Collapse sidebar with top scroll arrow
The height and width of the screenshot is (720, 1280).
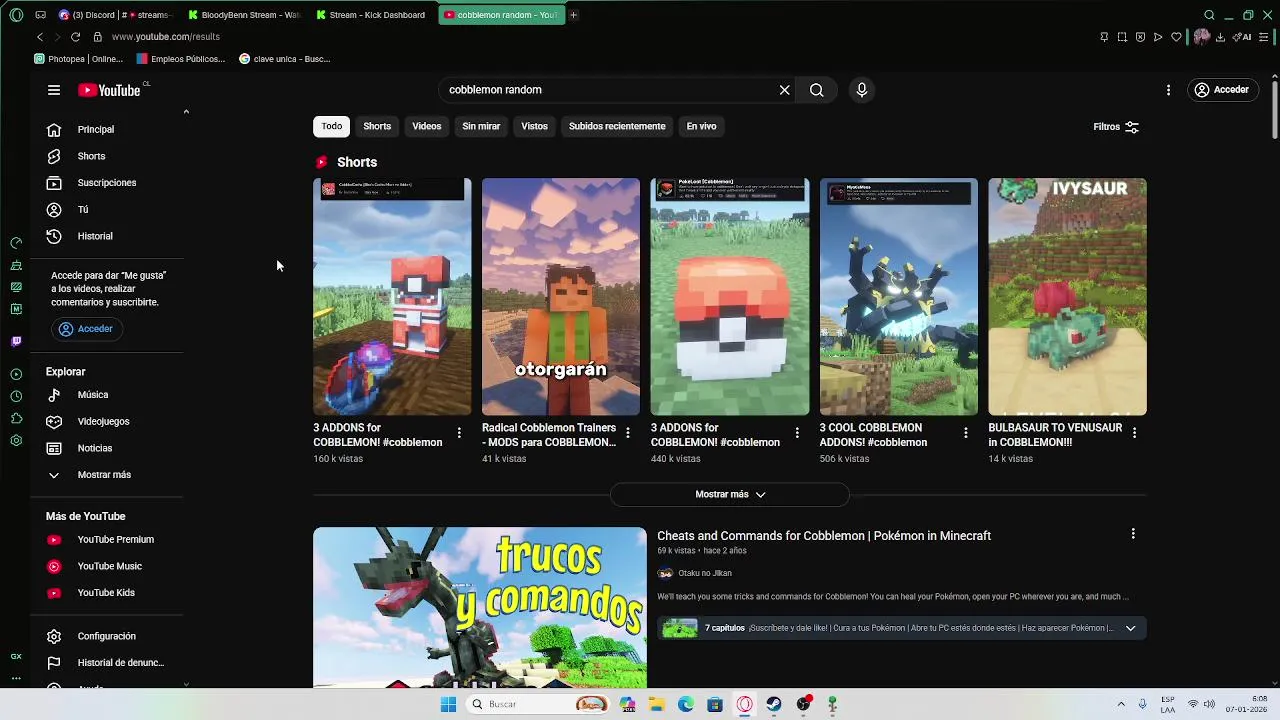click(x=186, y=112)
